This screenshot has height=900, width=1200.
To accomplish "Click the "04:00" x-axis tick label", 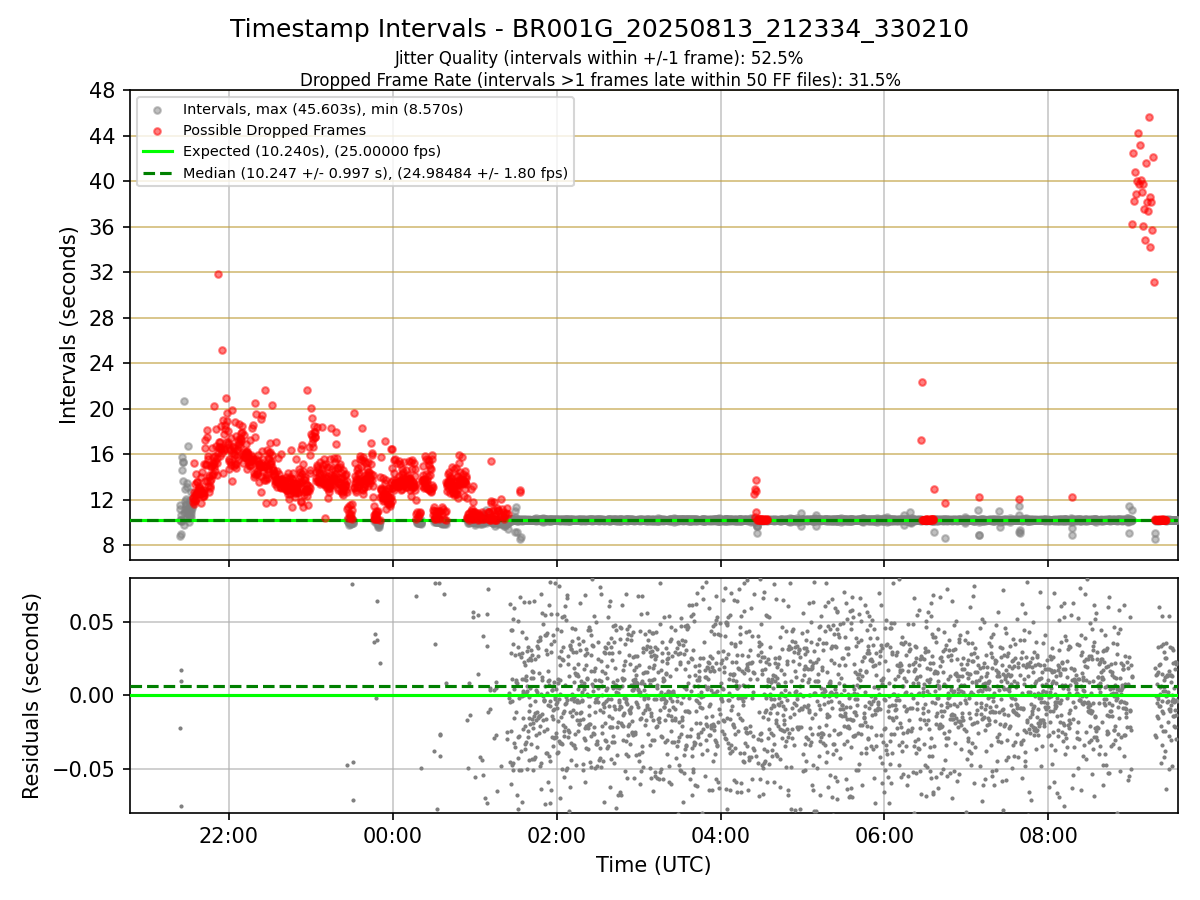I will pos(721,835).
